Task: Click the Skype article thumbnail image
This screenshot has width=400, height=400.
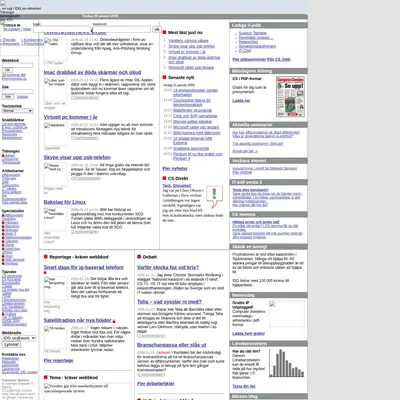Action: point(56,174)
